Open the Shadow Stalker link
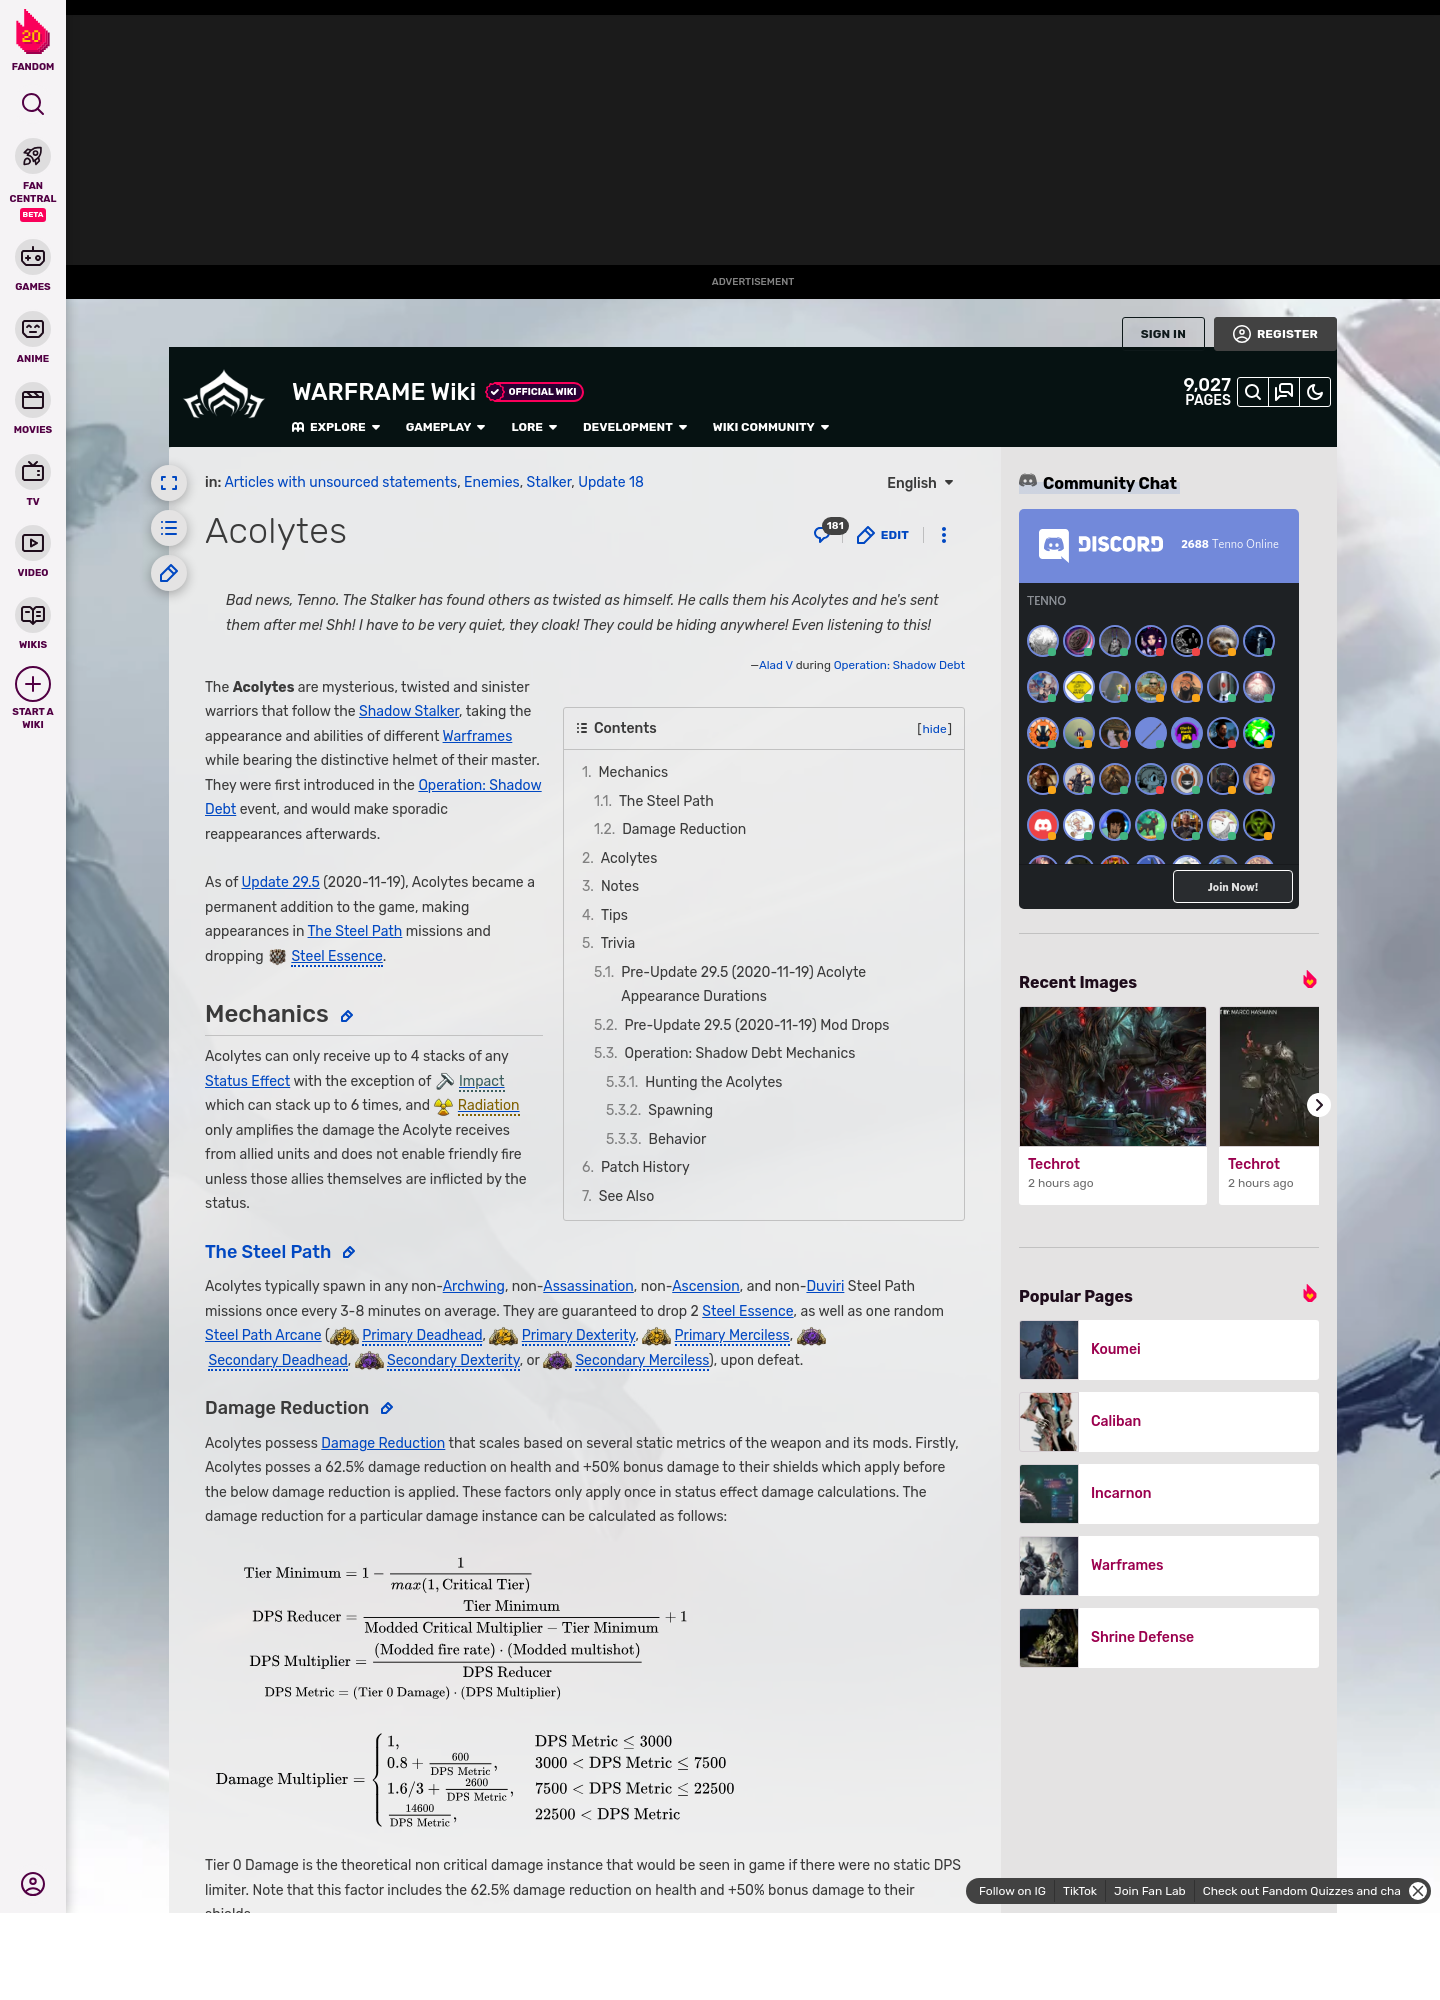1440x2000 pixels. 409,711
